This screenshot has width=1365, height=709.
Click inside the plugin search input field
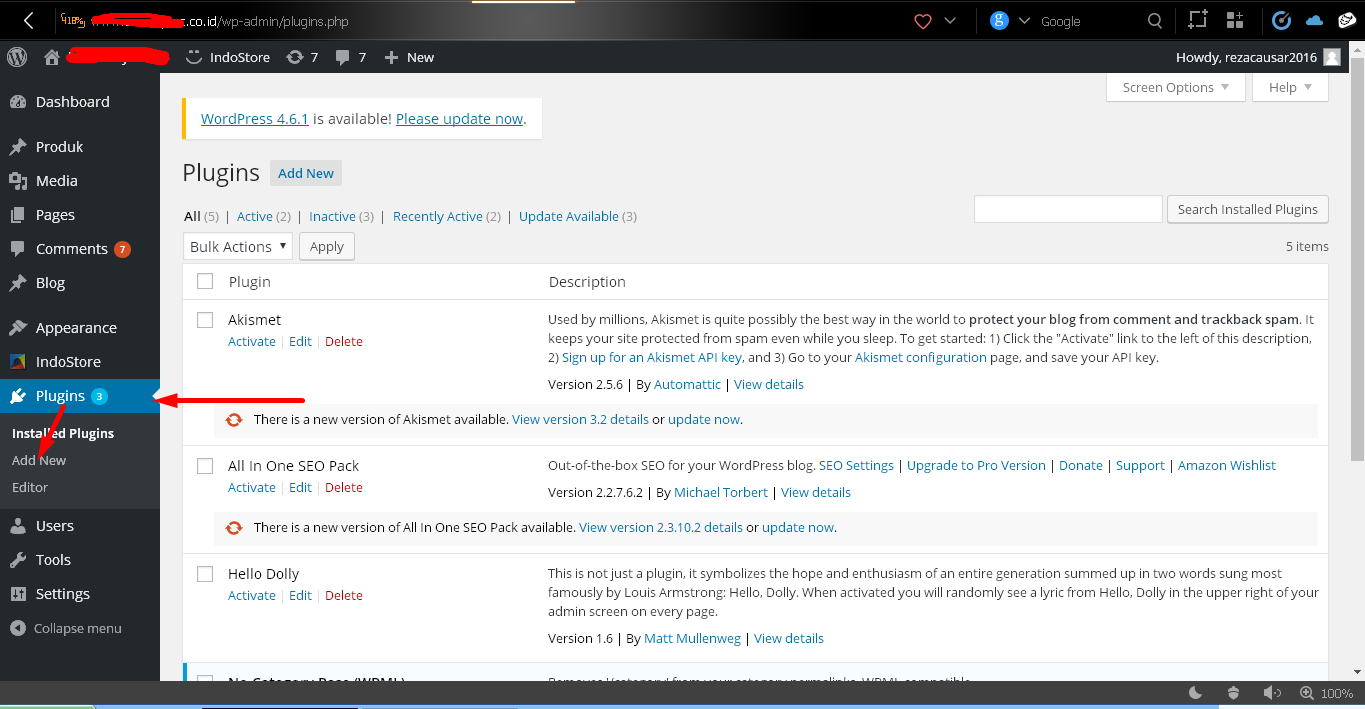coord(1067,209)
